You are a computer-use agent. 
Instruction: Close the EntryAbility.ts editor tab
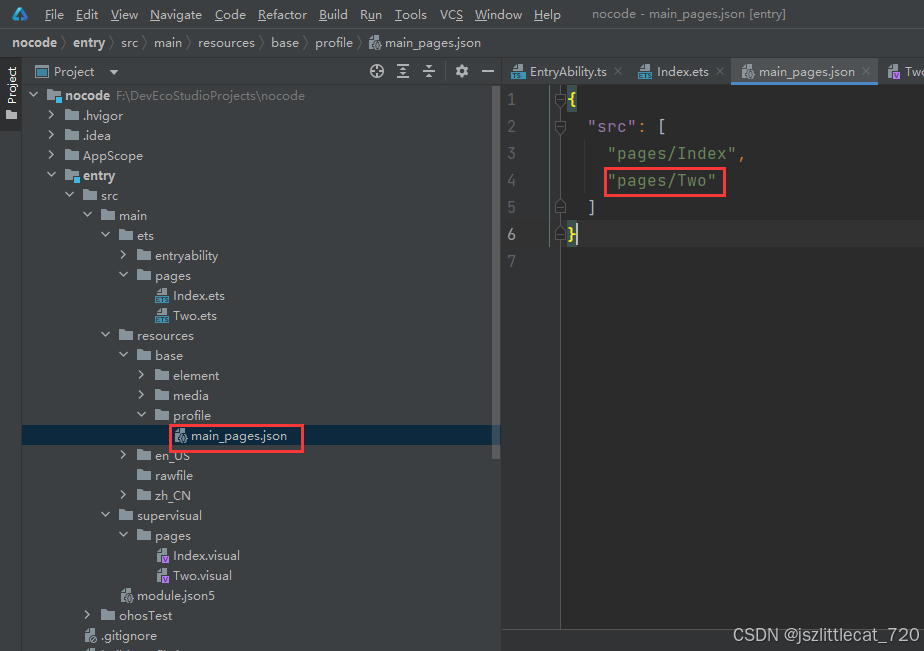[618, 72]
